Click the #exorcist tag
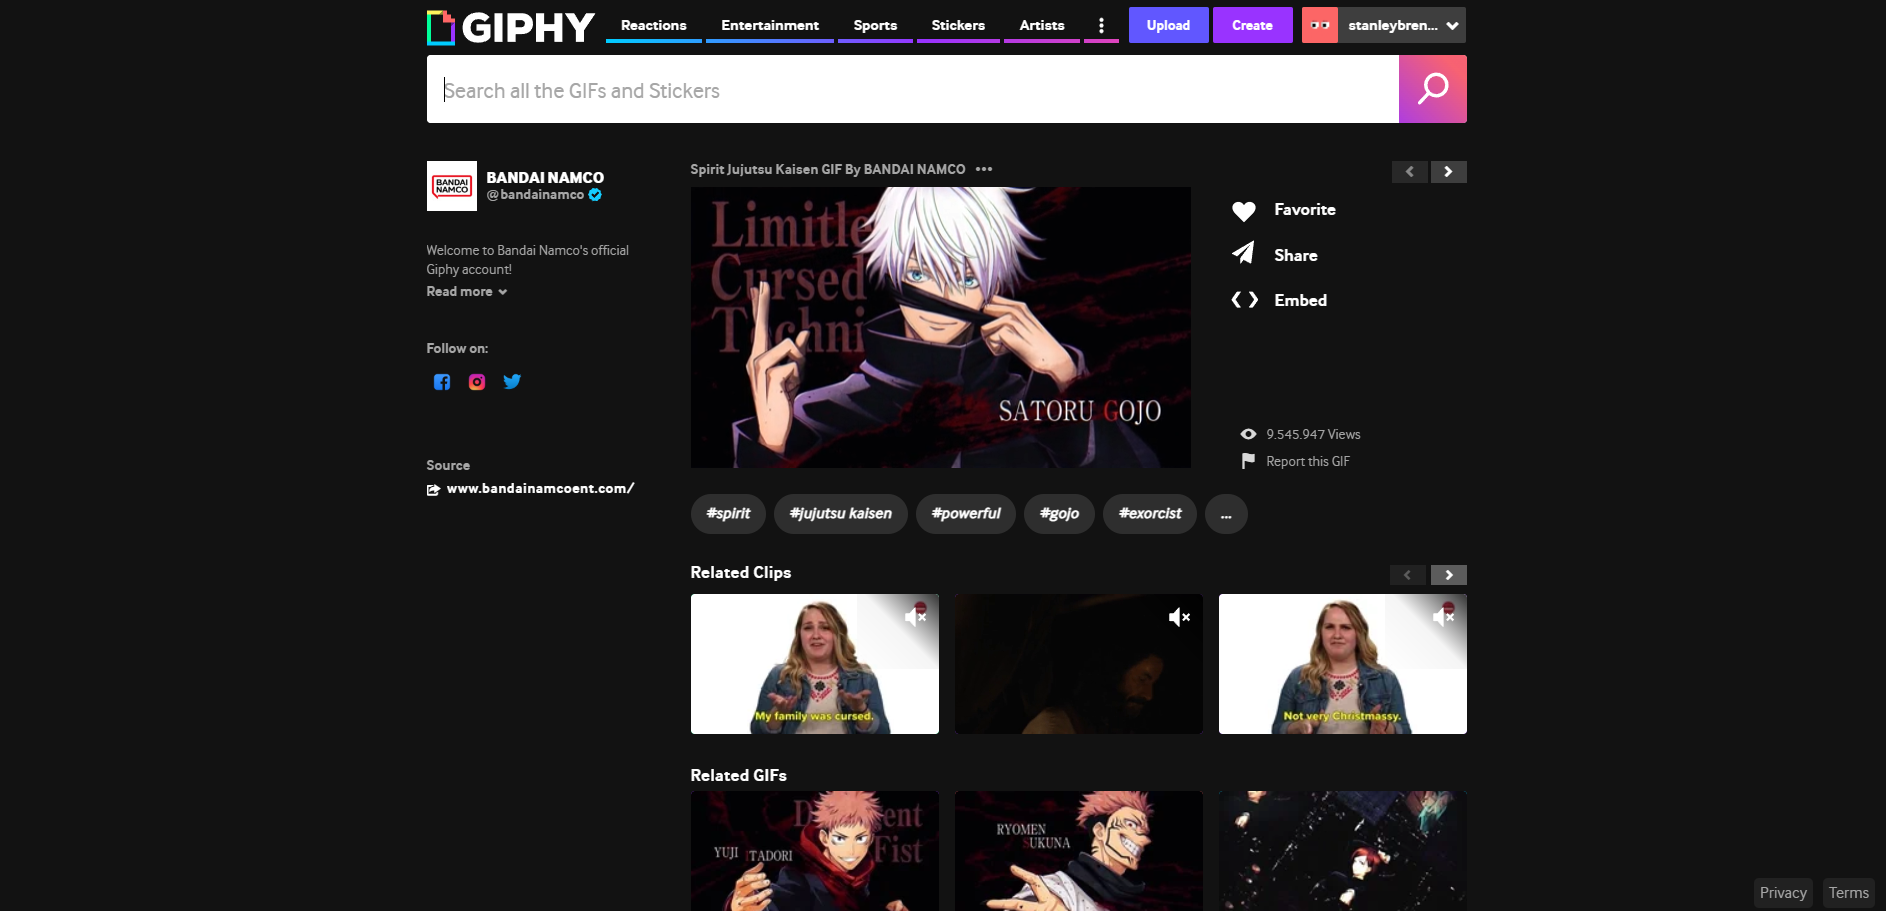The height and width of the screenshot is (911, 1886). [1150, 514]
